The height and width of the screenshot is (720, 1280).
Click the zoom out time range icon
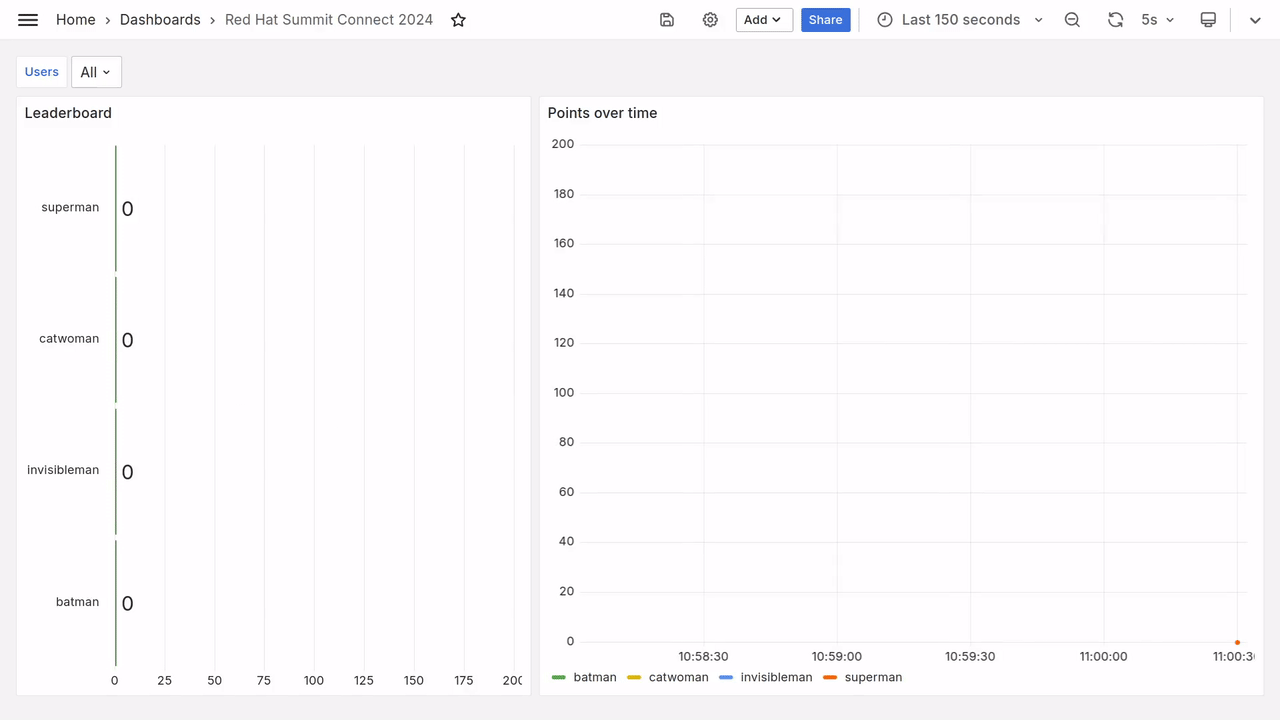[x=1072, y=20]
